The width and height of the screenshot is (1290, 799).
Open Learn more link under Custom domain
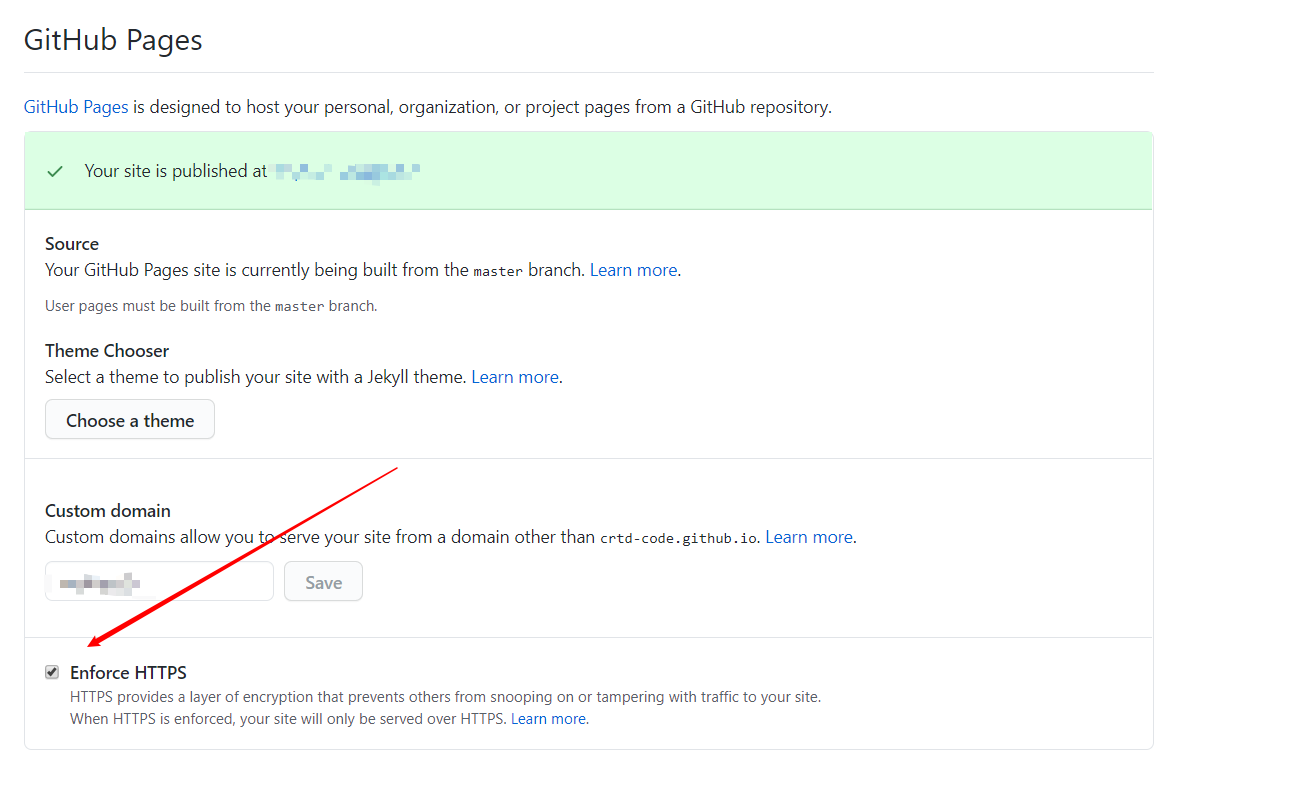(809, 537)
